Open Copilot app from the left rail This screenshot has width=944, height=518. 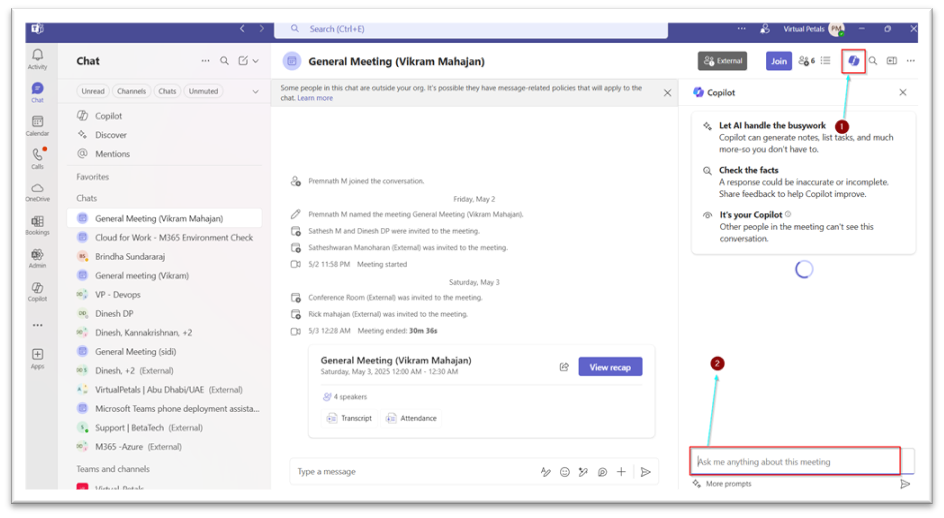tap(37, 291)
